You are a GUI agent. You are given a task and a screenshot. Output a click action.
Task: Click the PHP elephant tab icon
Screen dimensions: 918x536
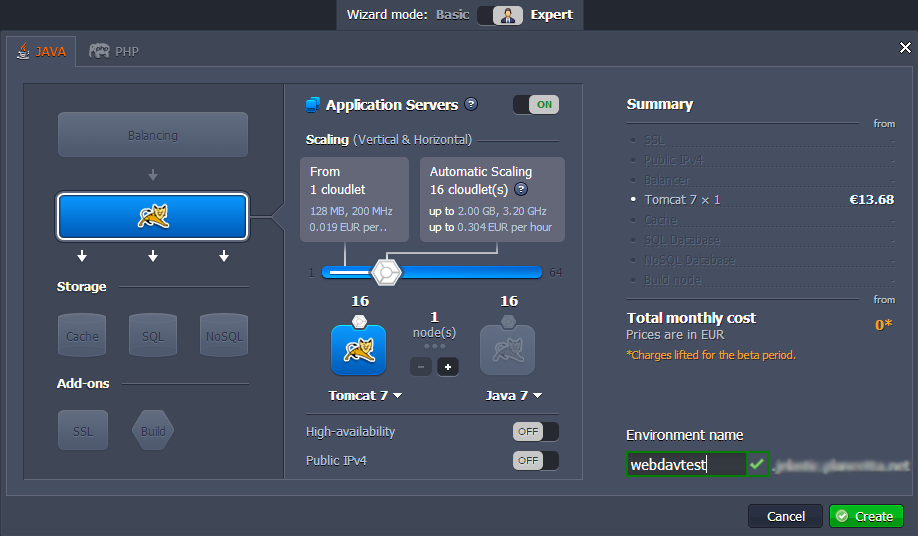[99, 51]
